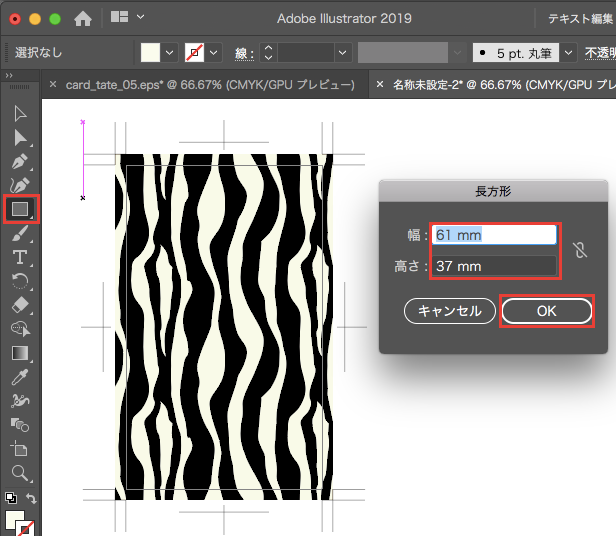Screen dimensions: 616x536
Task: Select the Rectangle tool in the toolbar
Action: tap(20, 209)
